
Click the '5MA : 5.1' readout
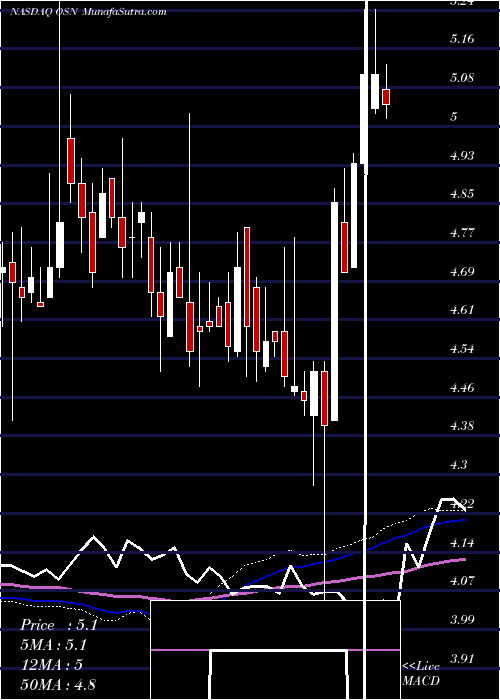pyautogui.click(x=54, y=645)
